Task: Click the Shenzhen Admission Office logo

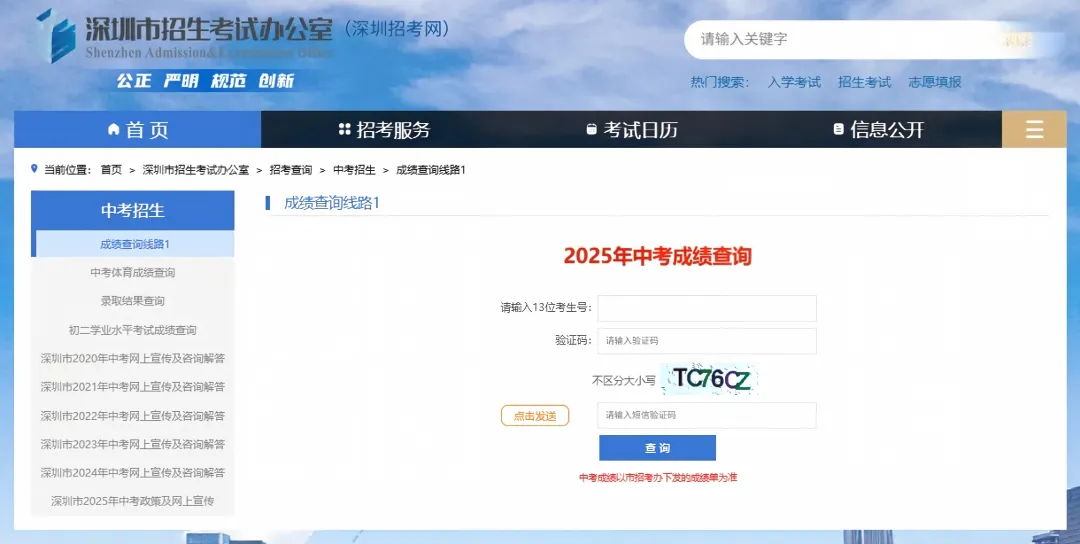Action: 185,36
